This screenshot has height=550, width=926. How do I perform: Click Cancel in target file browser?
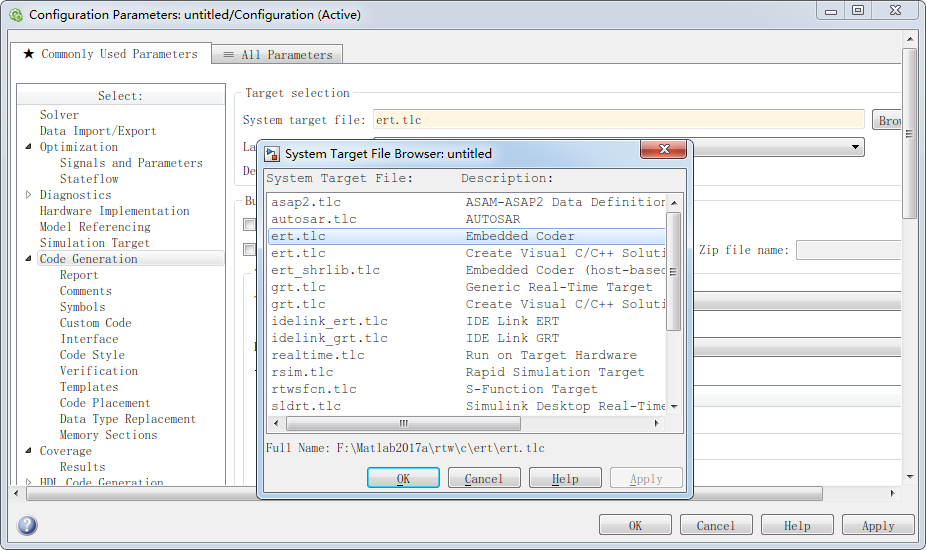(x=484, y=478)
